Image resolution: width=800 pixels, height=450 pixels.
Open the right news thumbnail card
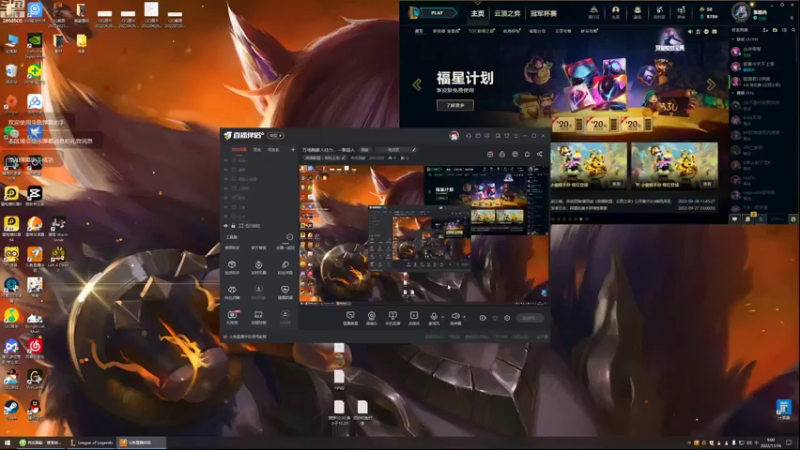(674, 165)
